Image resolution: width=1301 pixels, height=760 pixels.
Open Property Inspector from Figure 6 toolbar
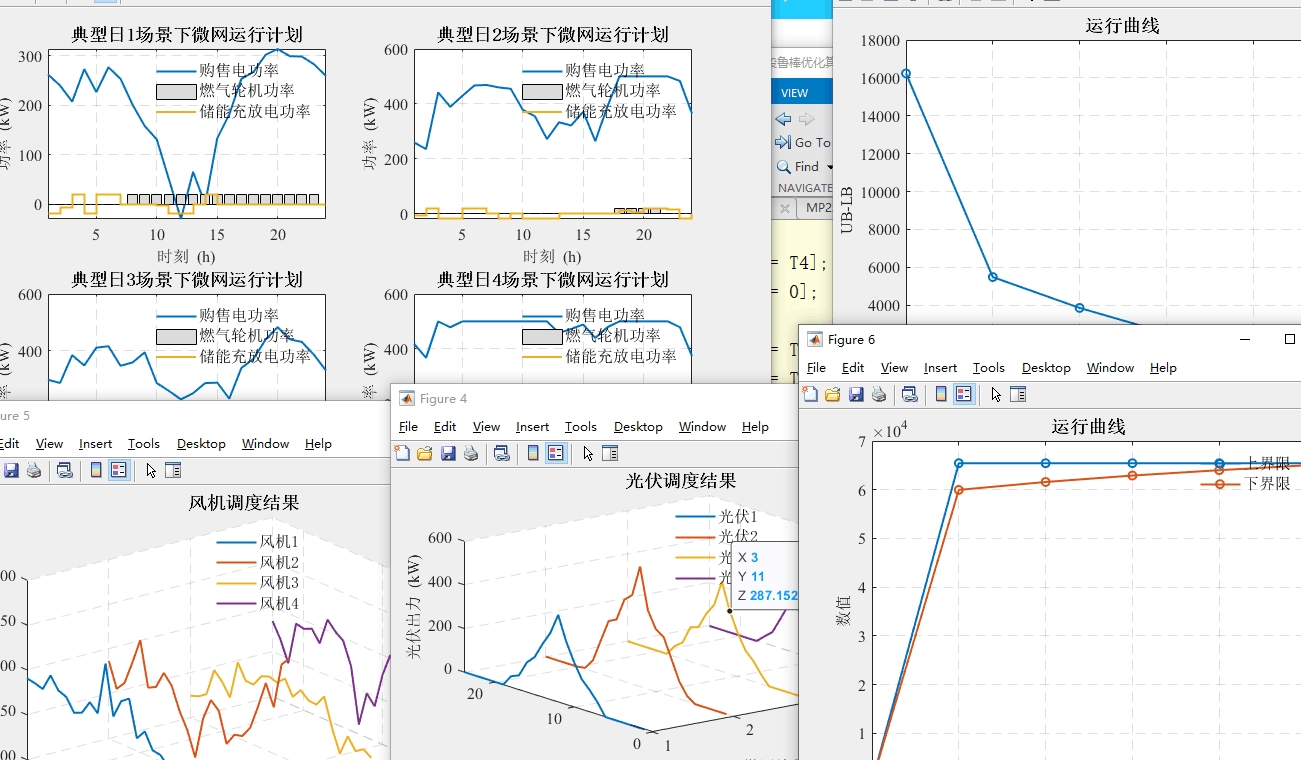click(x=1018, y=394)
